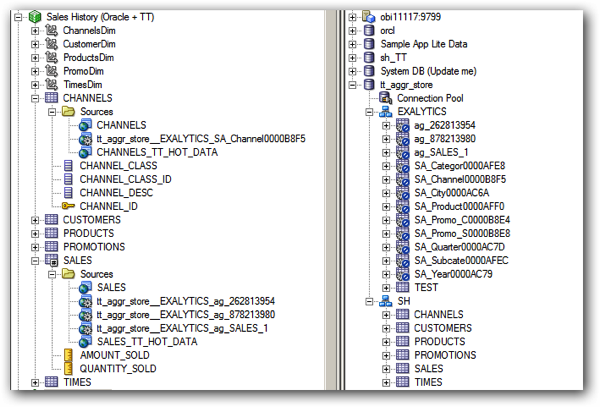Click the orcl database cylinder icon
Screen dimensions: 600x407
(369, 31)
